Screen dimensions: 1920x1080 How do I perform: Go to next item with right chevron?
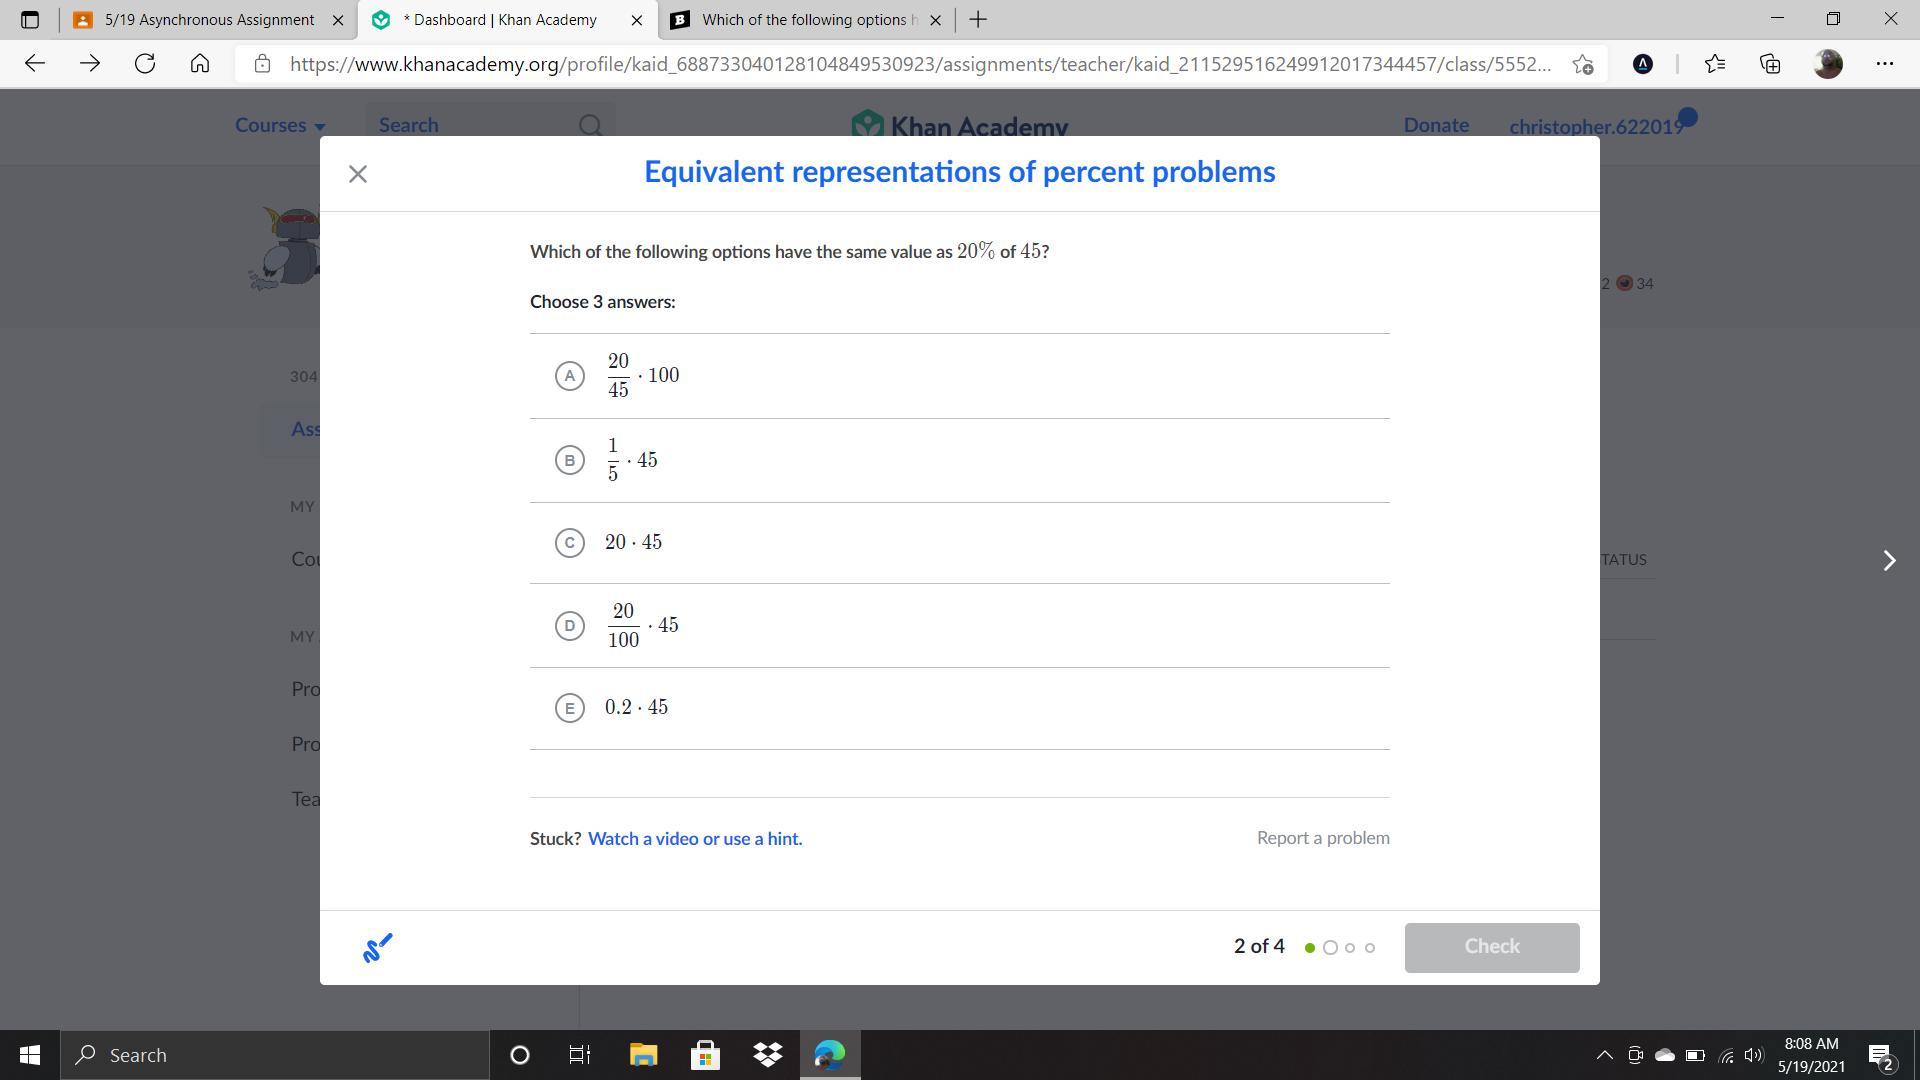click(x=1889, y=560)
